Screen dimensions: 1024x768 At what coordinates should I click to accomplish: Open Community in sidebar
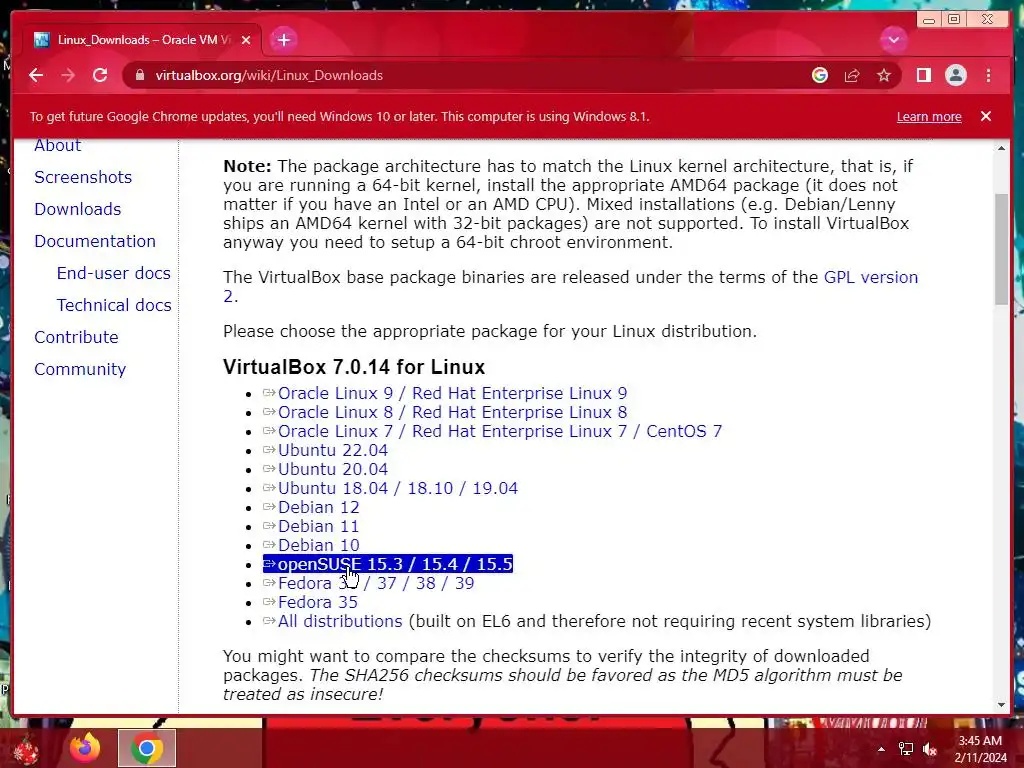[80, 369]
